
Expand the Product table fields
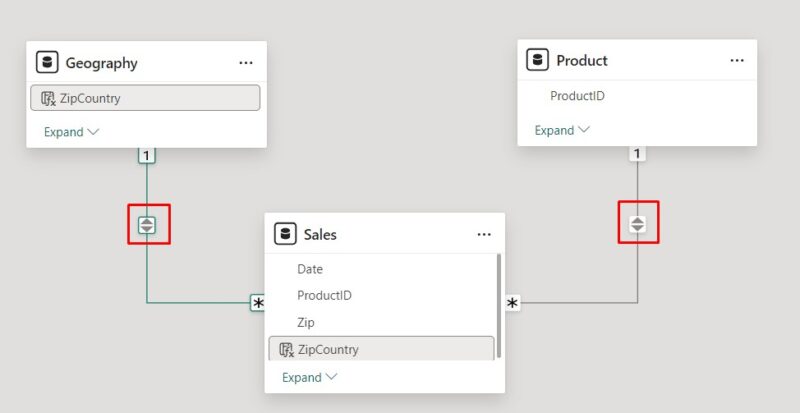pyautogui.click(x=562, y=130)
